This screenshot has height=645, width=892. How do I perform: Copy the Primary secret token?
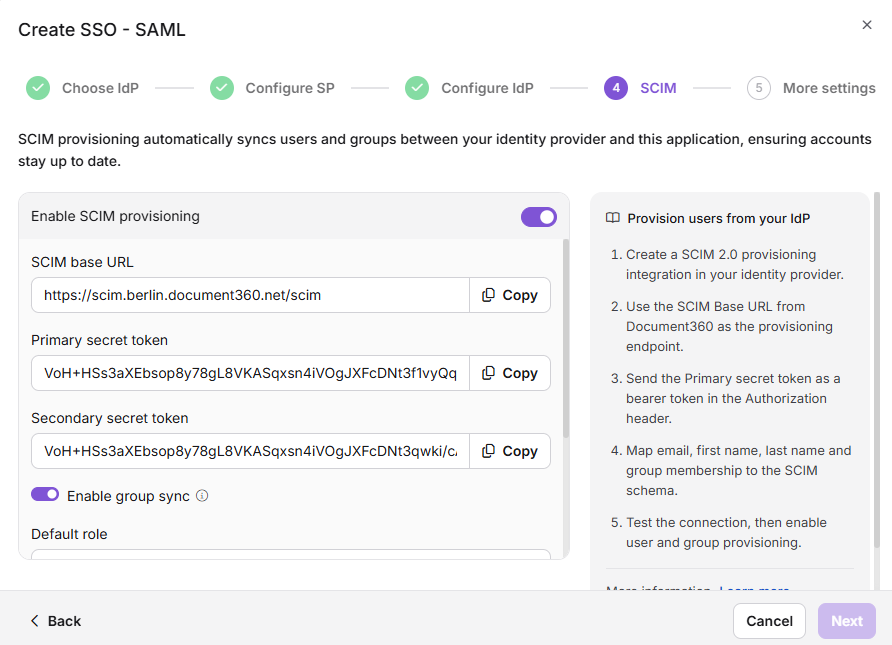click(510, 373)
